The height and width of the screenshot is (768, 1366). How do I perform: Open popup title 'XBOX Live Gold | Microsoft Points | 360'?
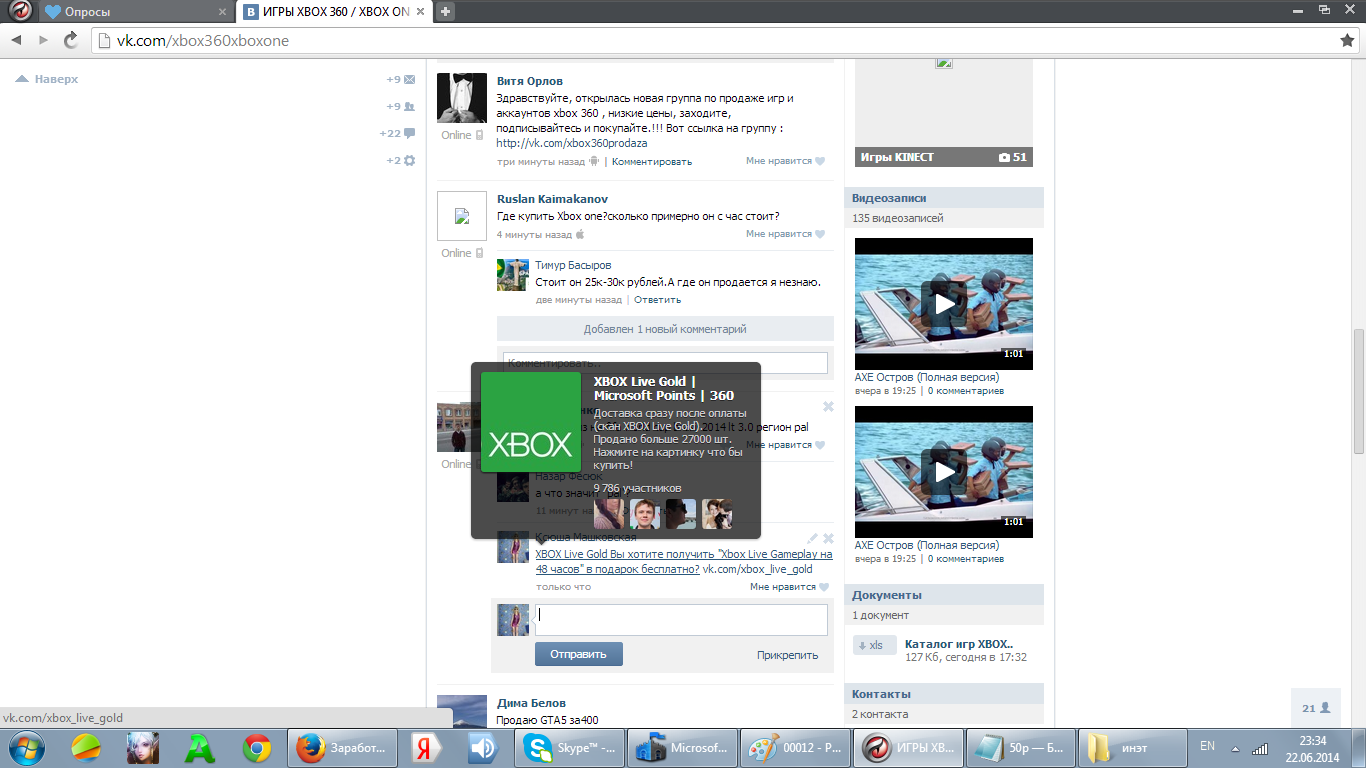point(664,388)
